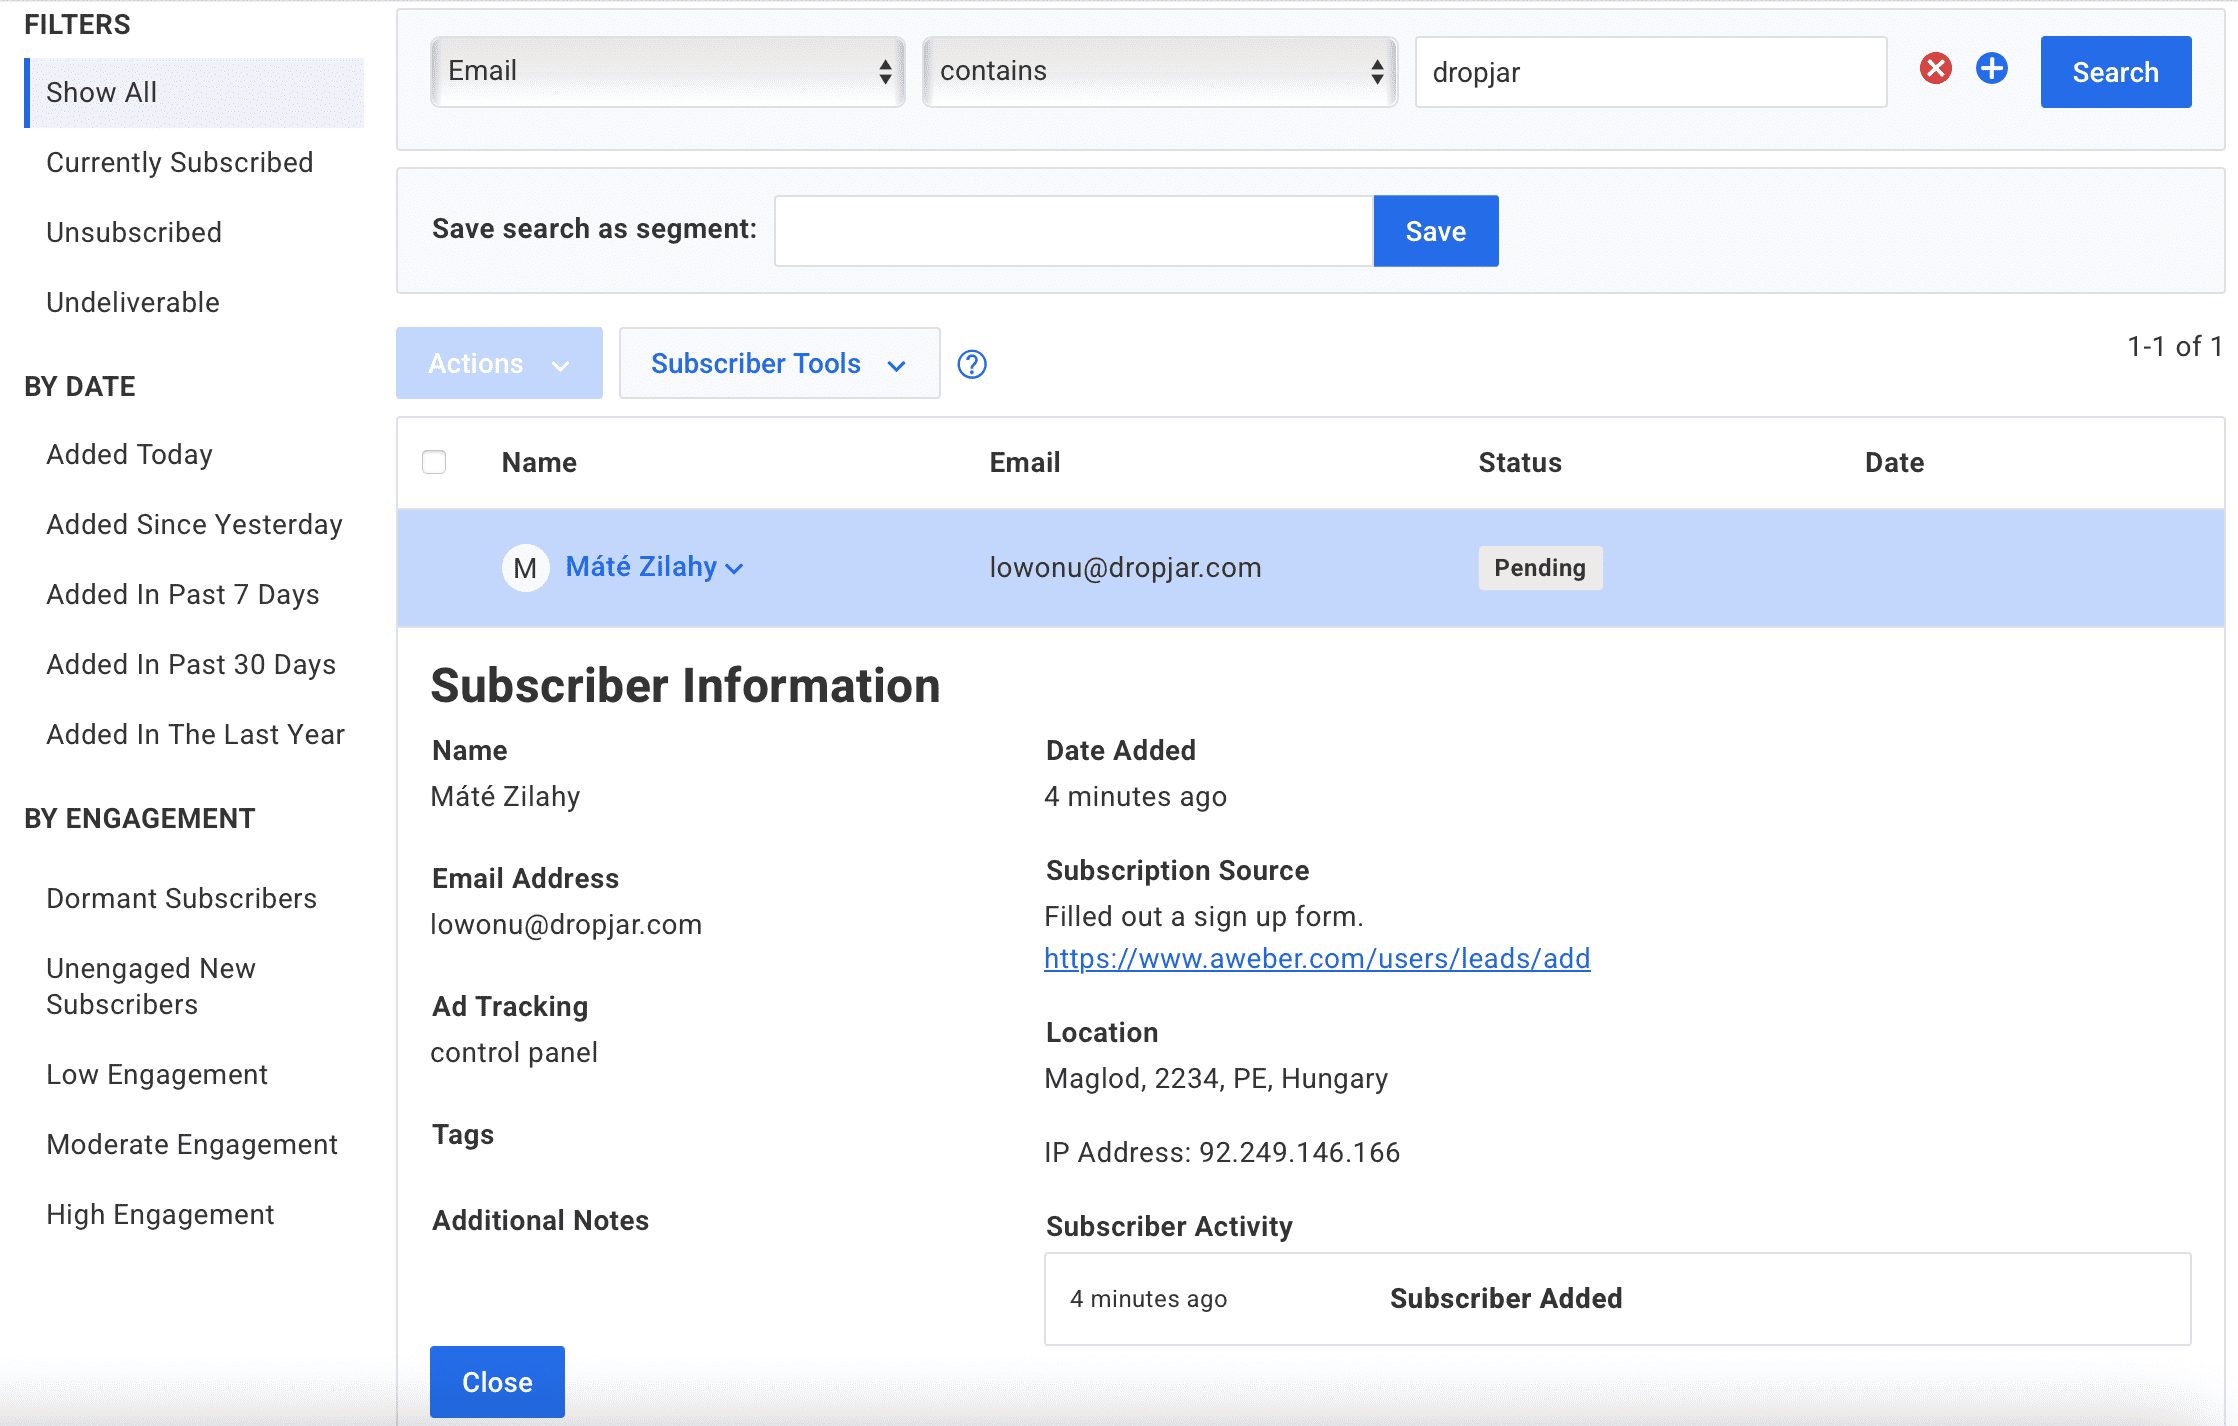Open the aweber.com leads add link
The height and width of the screenshot is (1426, 2238).
pyautogui.click(x=1317, y=958)
